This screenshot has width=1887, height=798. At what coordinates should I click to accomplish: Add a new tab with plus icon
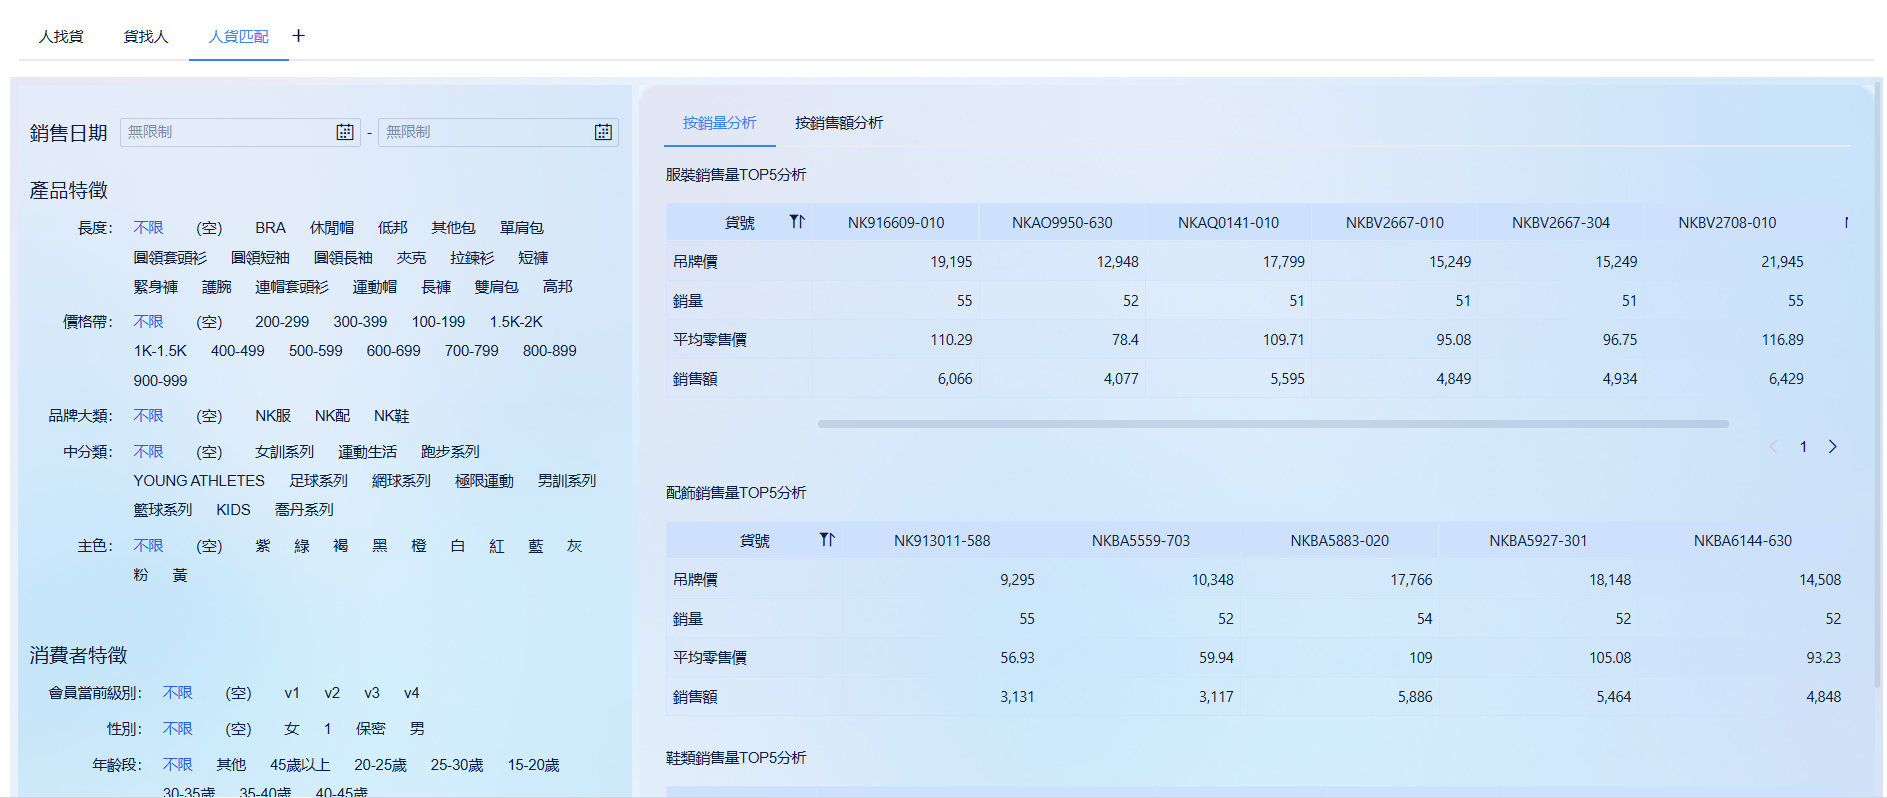[x=298, y=36]
